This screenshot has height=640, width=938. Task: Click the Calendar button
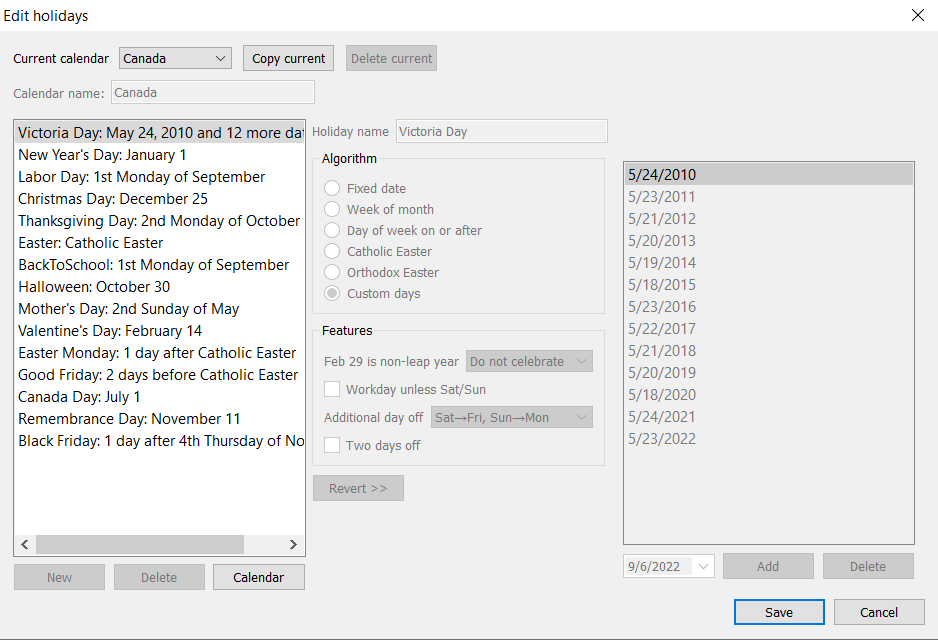[258, 577]
